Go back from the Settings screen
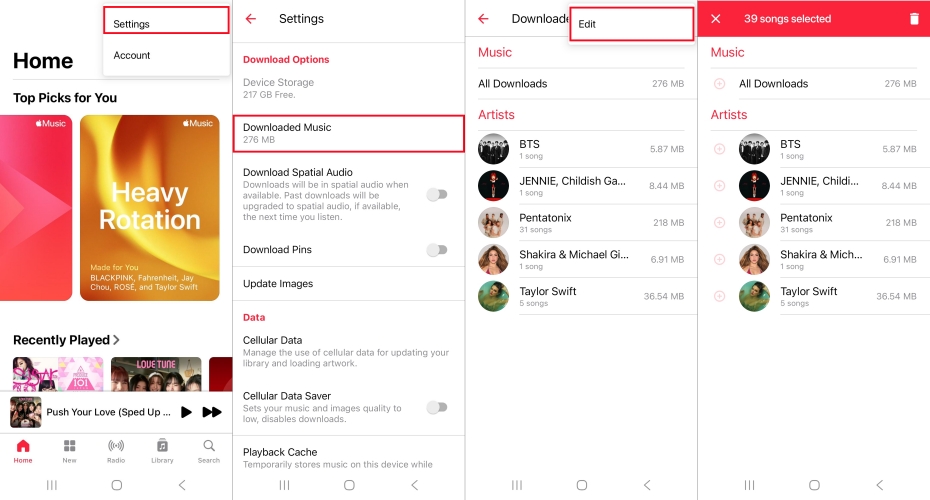930x500 pixels. tap(251, 19)
